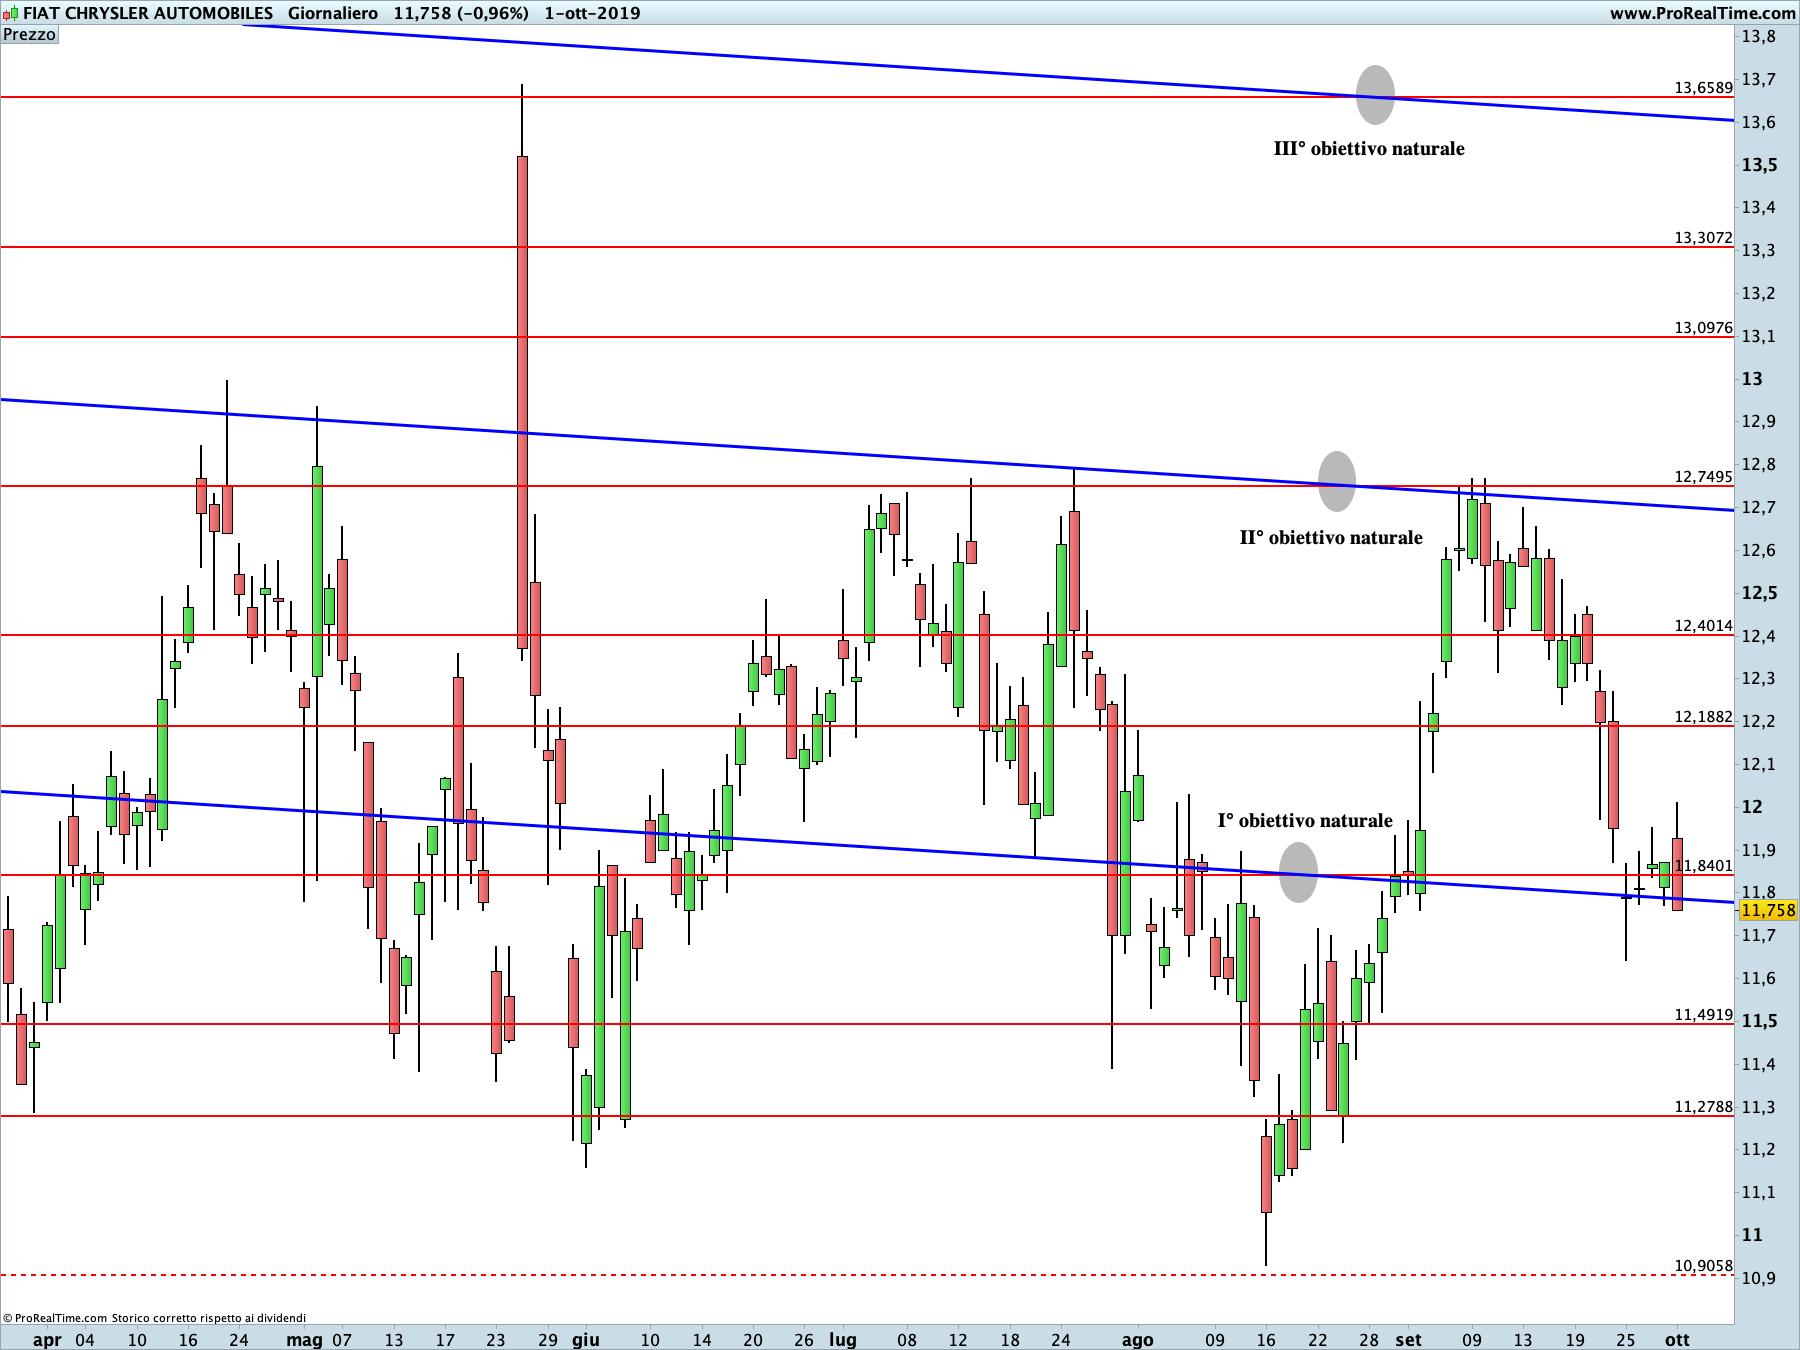Image resolution: width=1800 pixels, height=1350 pixels.
Task: Click the 'apr' month label on time axis
Action: point(47,1340)
